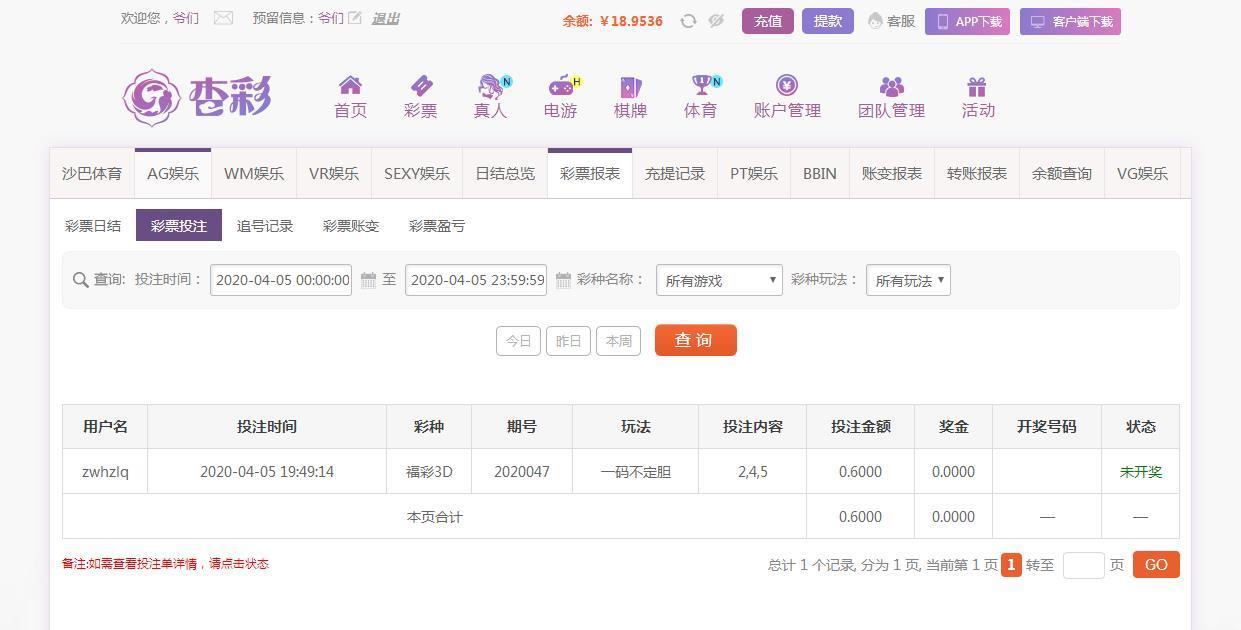Open the 彩票 lottery ticket icon
The height and width of the screenshot is (630, 1241).
pyautogui.click(x=420, y=86)
